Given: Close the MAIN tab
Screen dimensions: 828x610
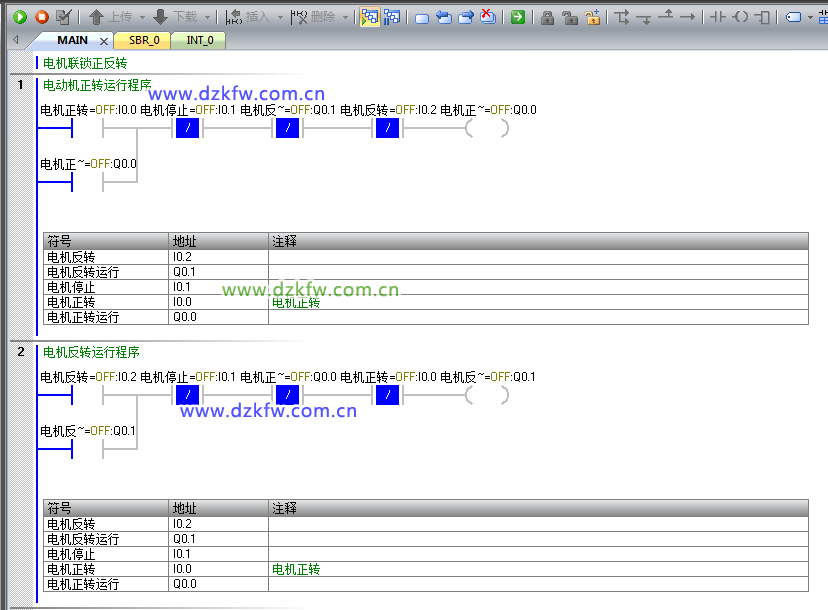Looking at the screenshot, I should (x=104, y=41).
